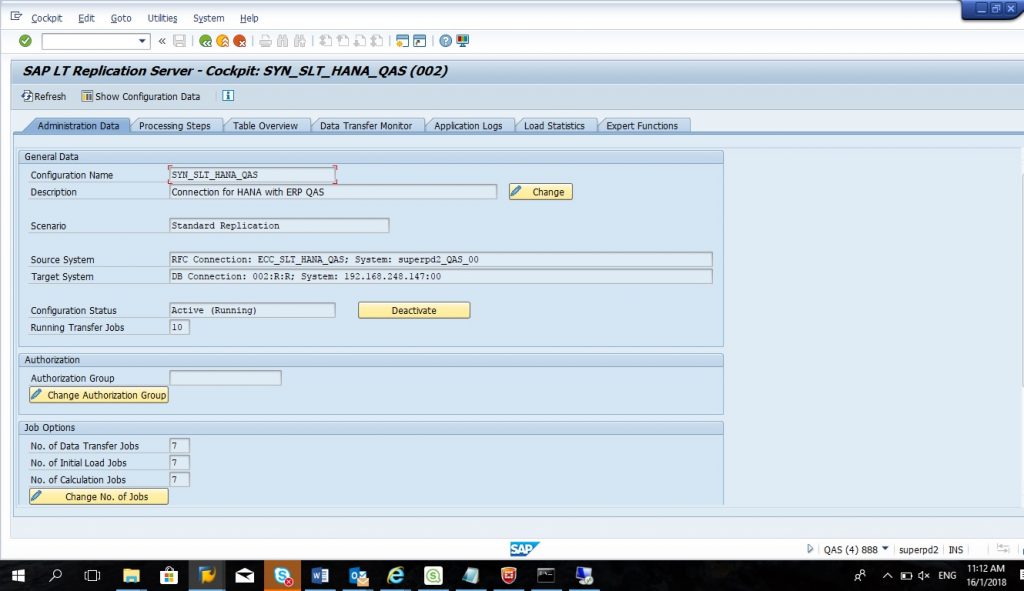Click the green Enter checkmark icon
The width and height of the screenshot is (1024, 591).
pyautogui.click(x=25, y=41)
